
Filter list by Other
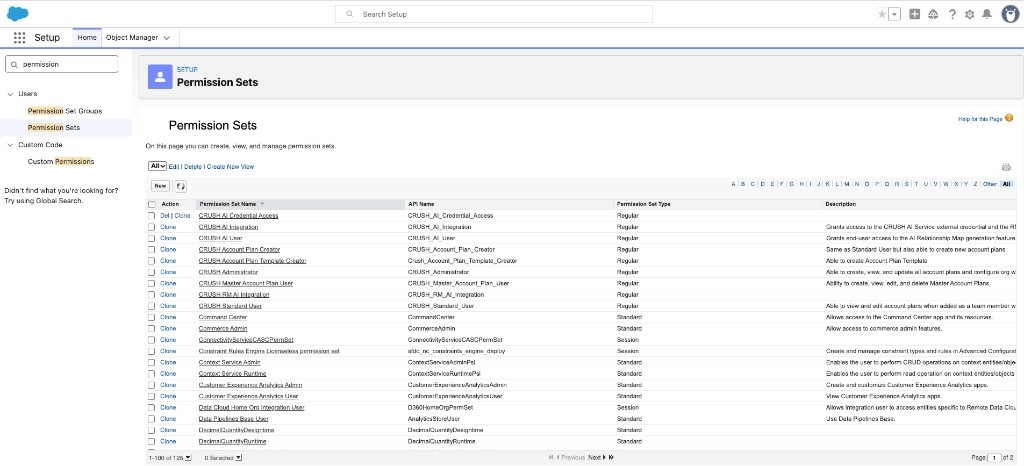tap(990, 184)
